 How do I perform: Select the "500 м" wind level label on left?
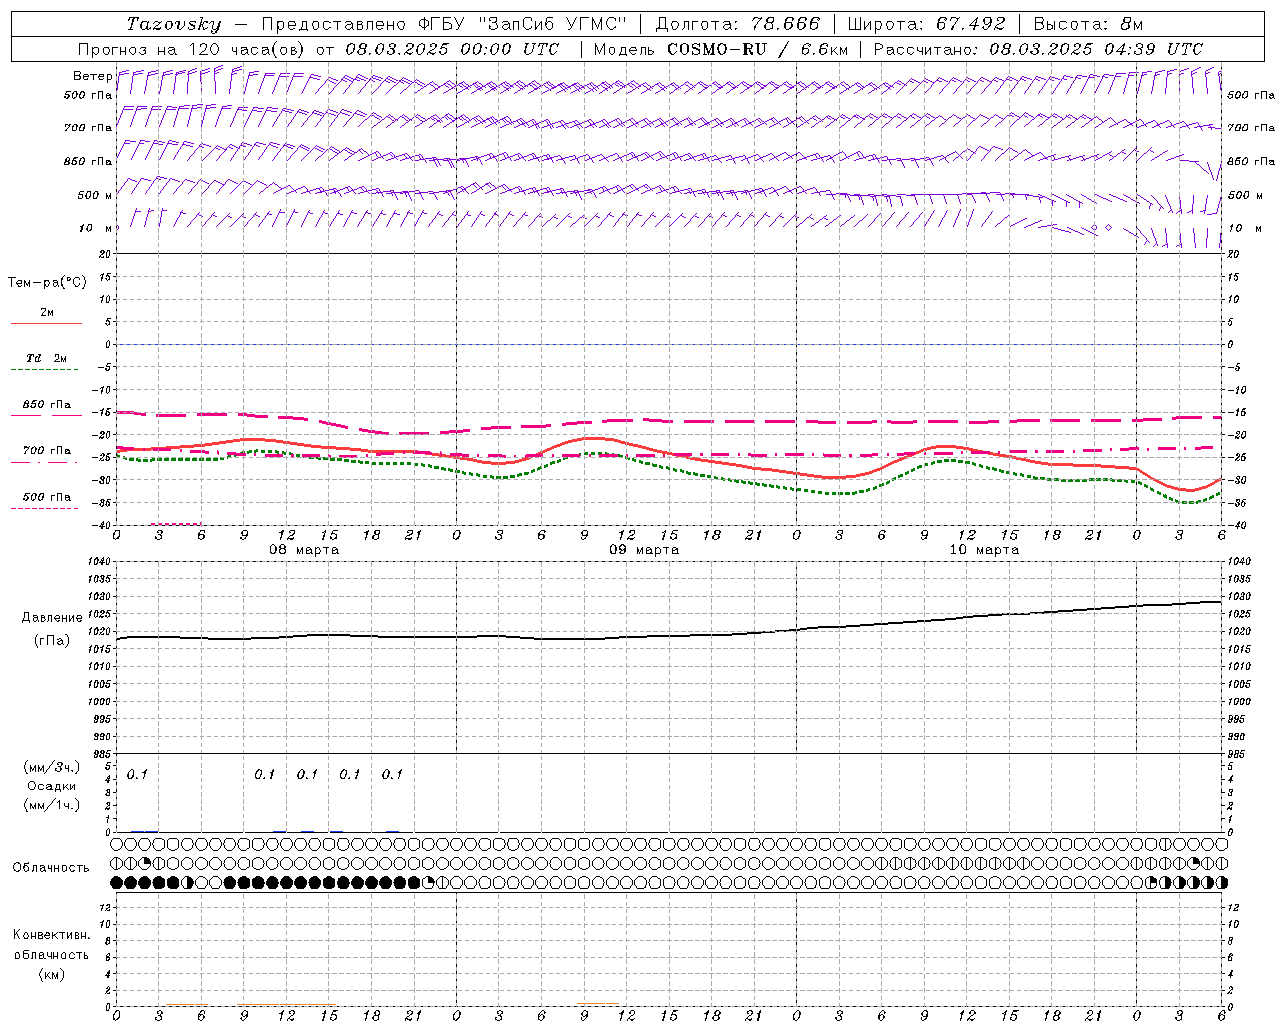click(95, 195)
